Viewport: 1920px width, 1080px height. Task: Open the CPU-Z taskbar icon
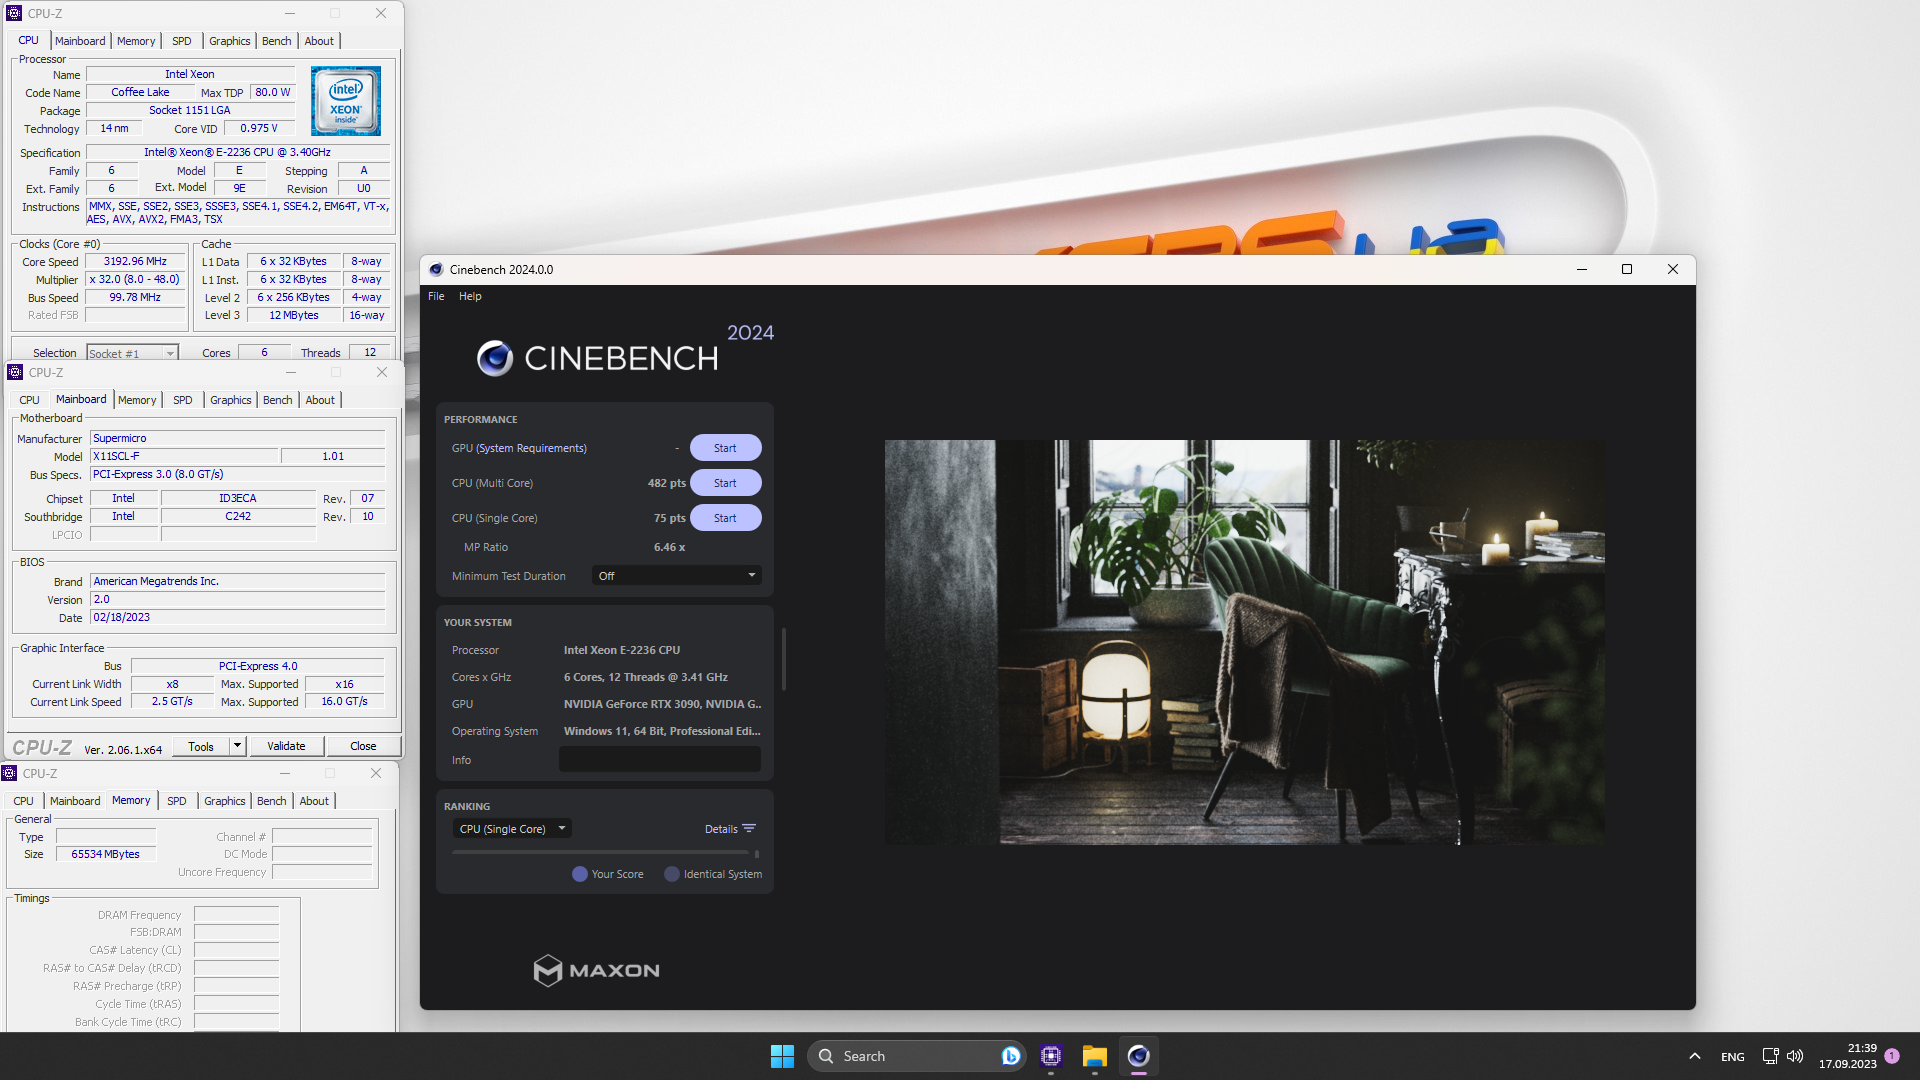[x=1050, y=1056]
